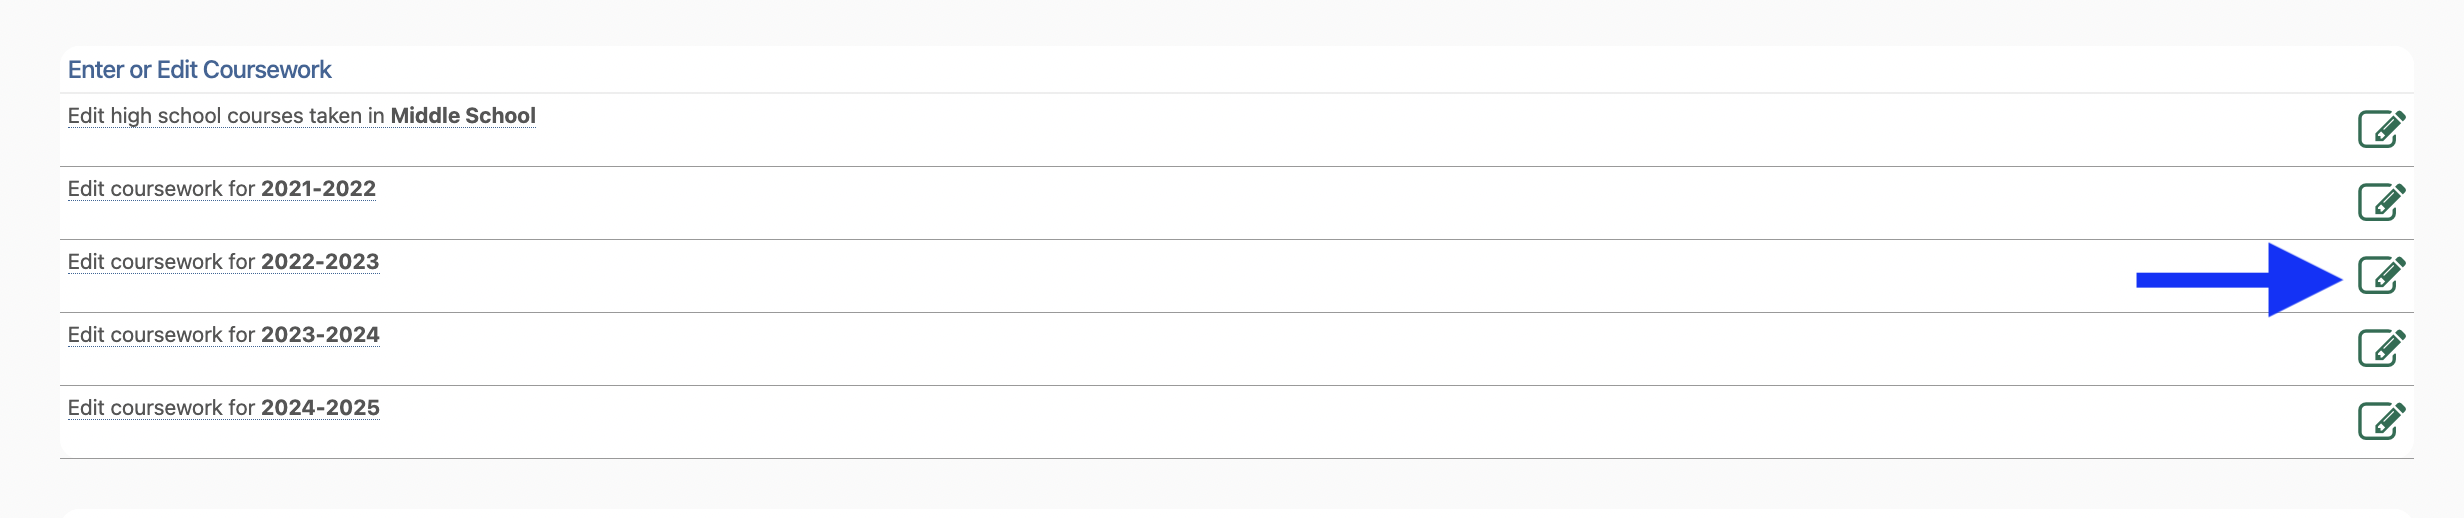Click the arrowhead of the blue arrow

point(2300,280)
